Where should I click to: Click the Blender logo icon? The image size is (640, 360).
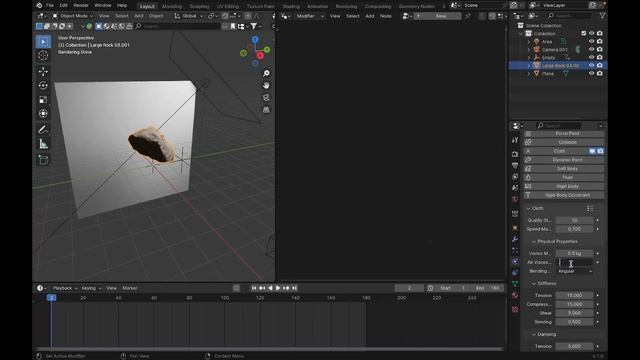point(39,5)
